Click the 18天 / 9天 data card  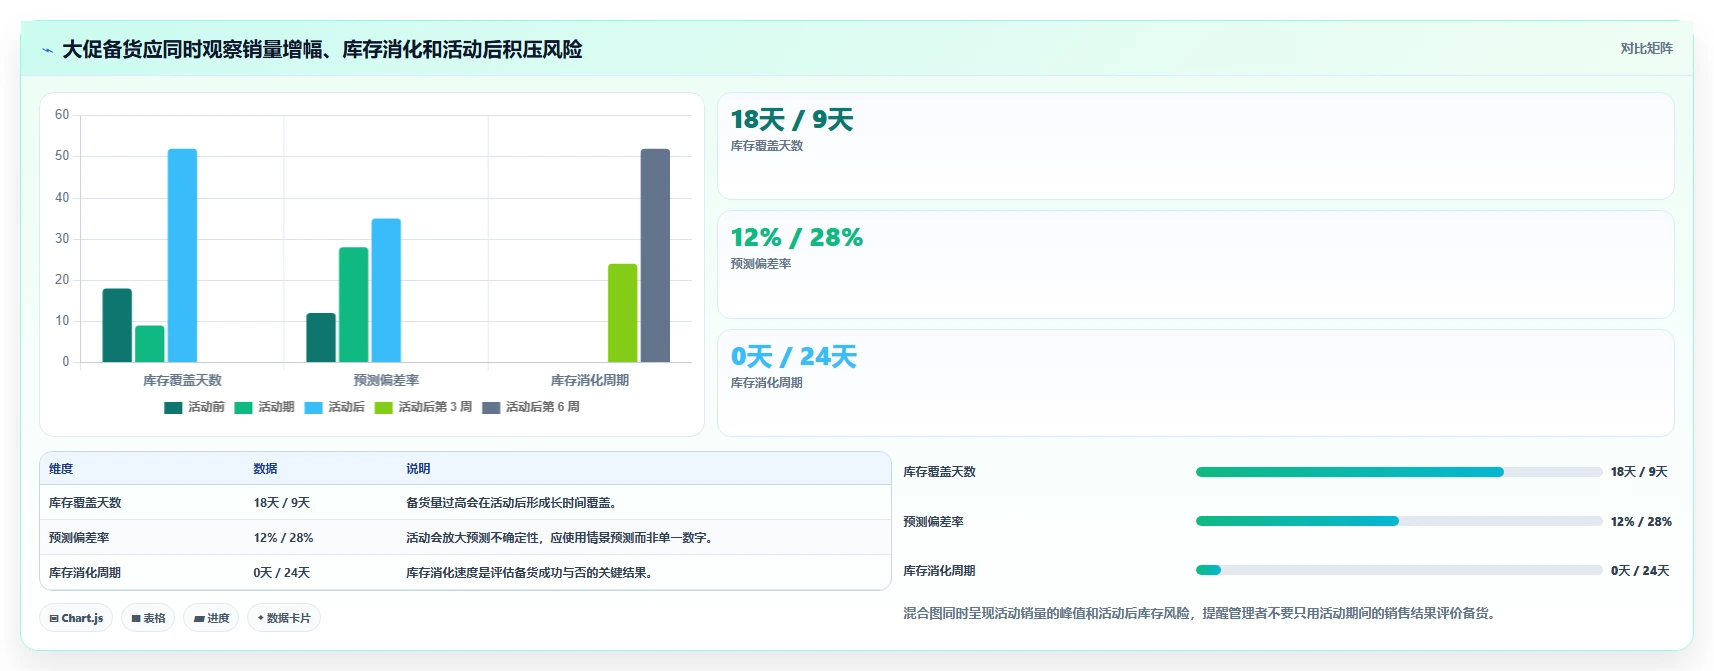(x=1196, y=146)
